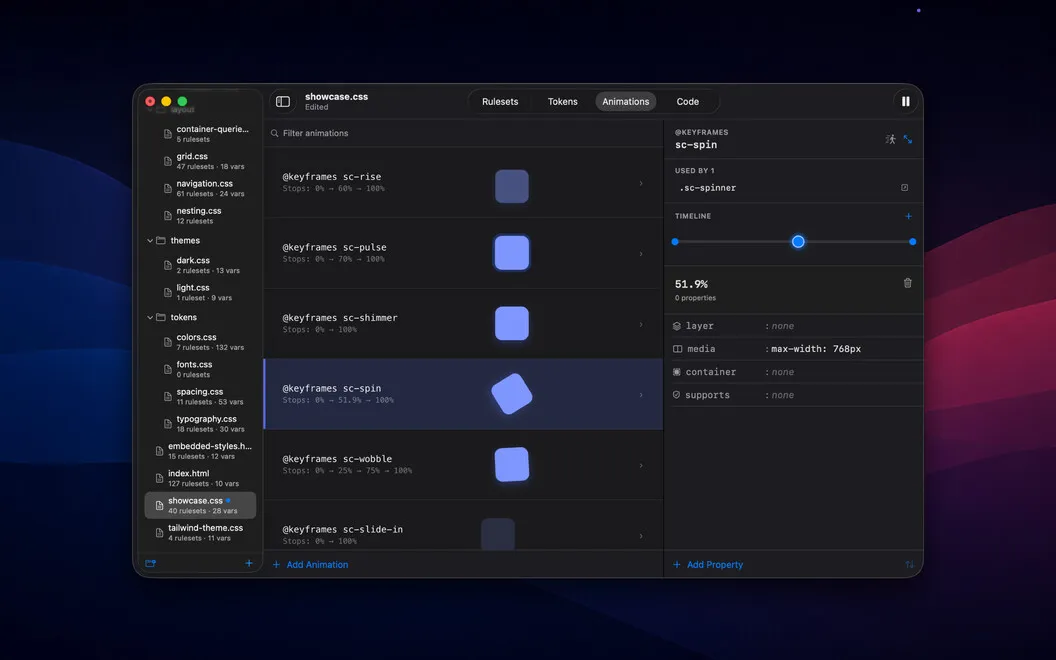
Task: Toggle the sidebar panel button
Action: point(283,102)
